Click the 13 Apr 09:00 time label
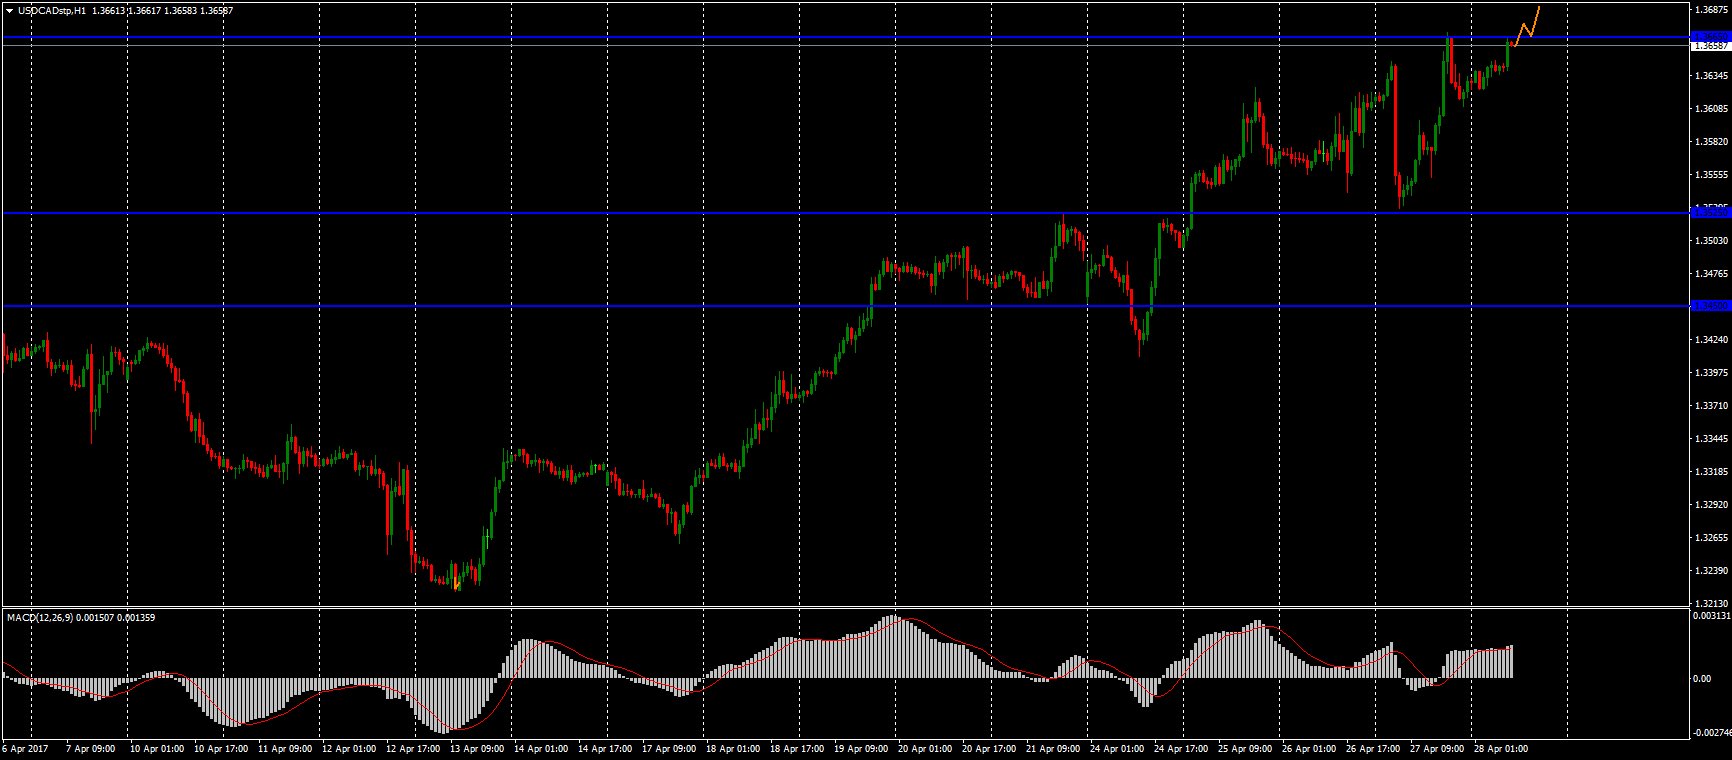Viewport: 1732px width, 760px height. [x=477, y=748]
